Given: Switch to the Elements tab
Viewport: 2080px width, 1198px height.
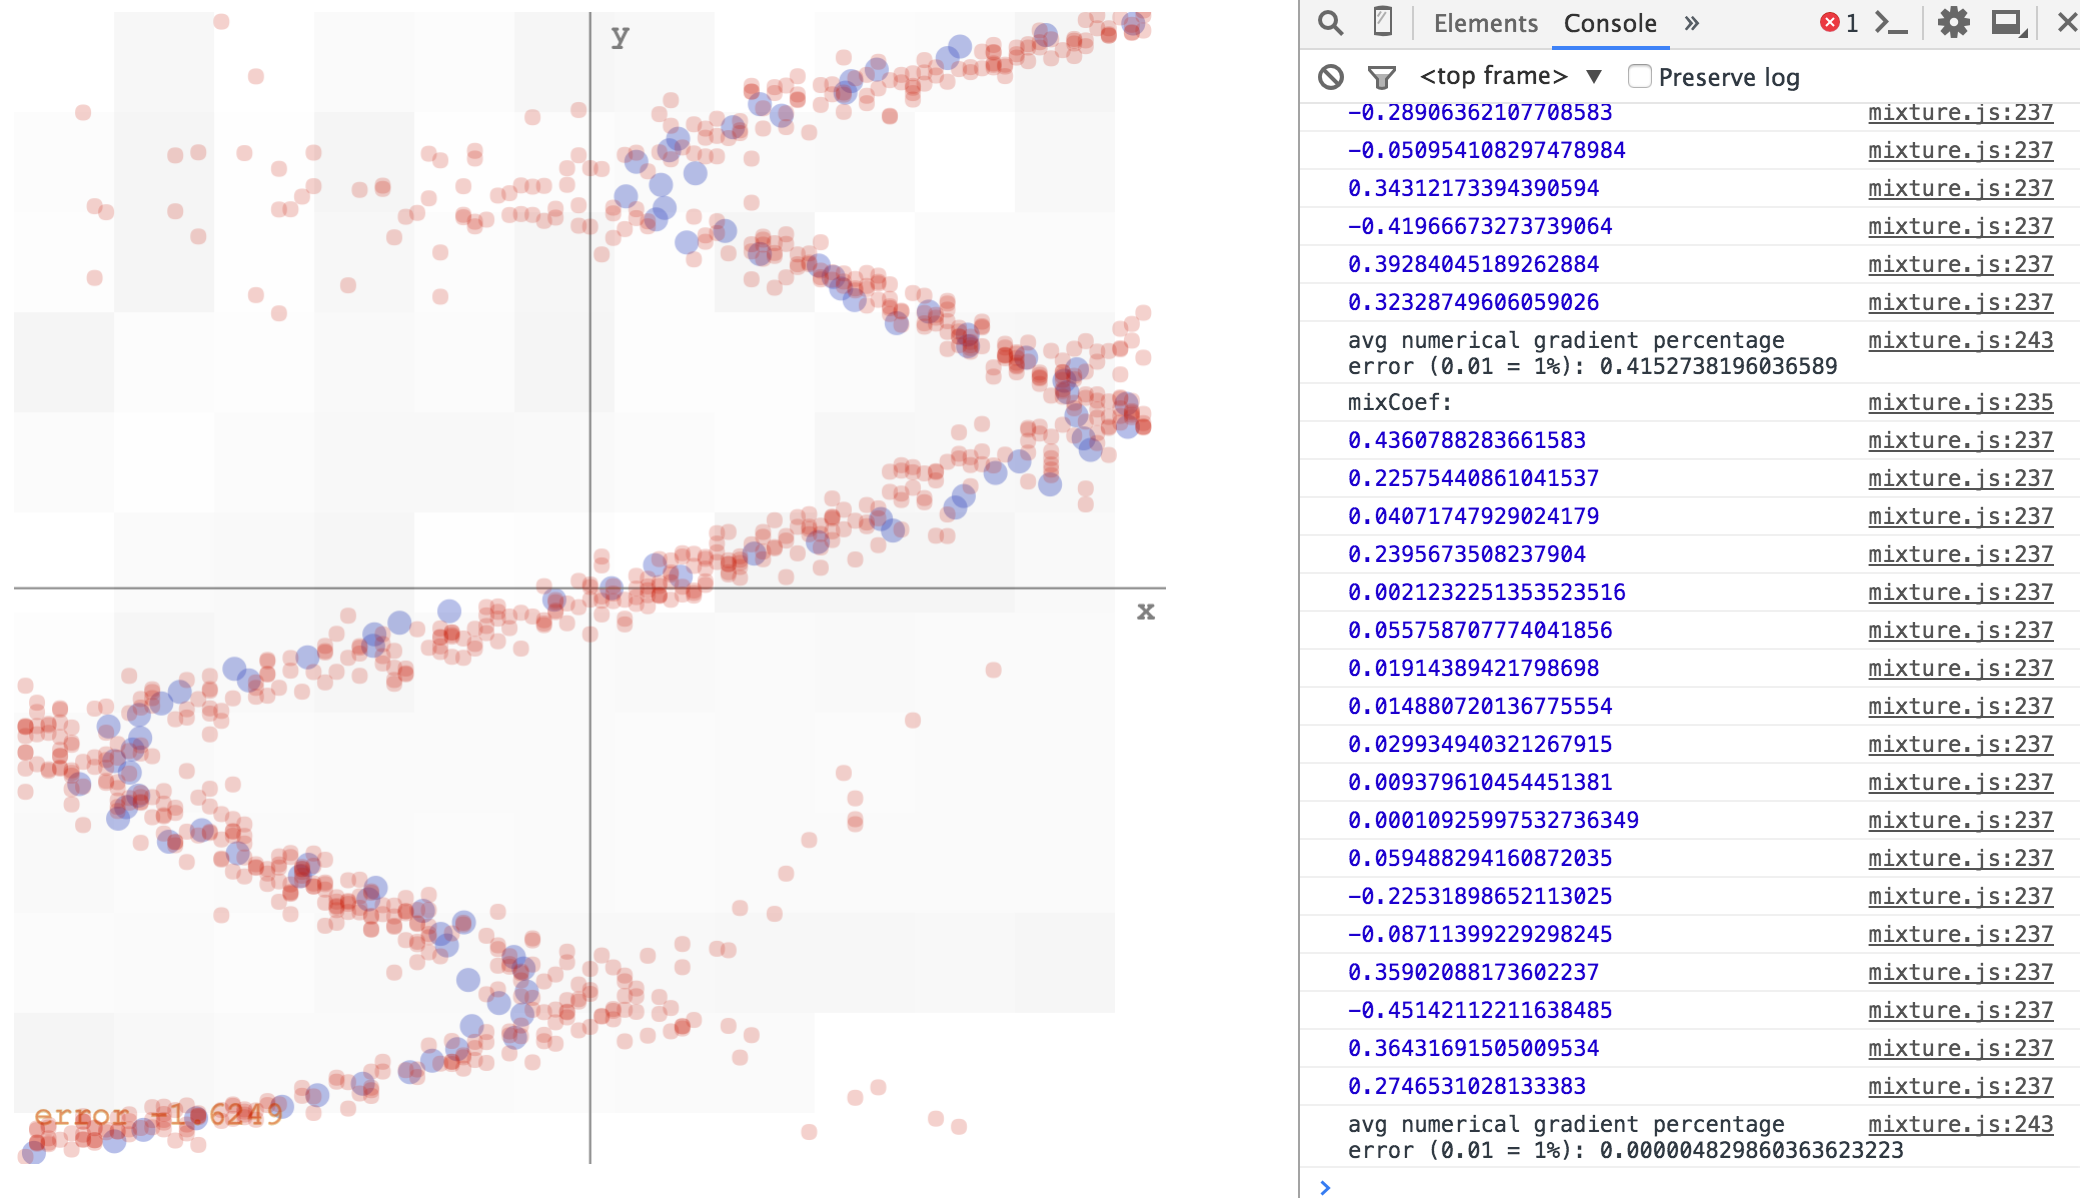Looking at the screenshot, I should coord(1485,23).
